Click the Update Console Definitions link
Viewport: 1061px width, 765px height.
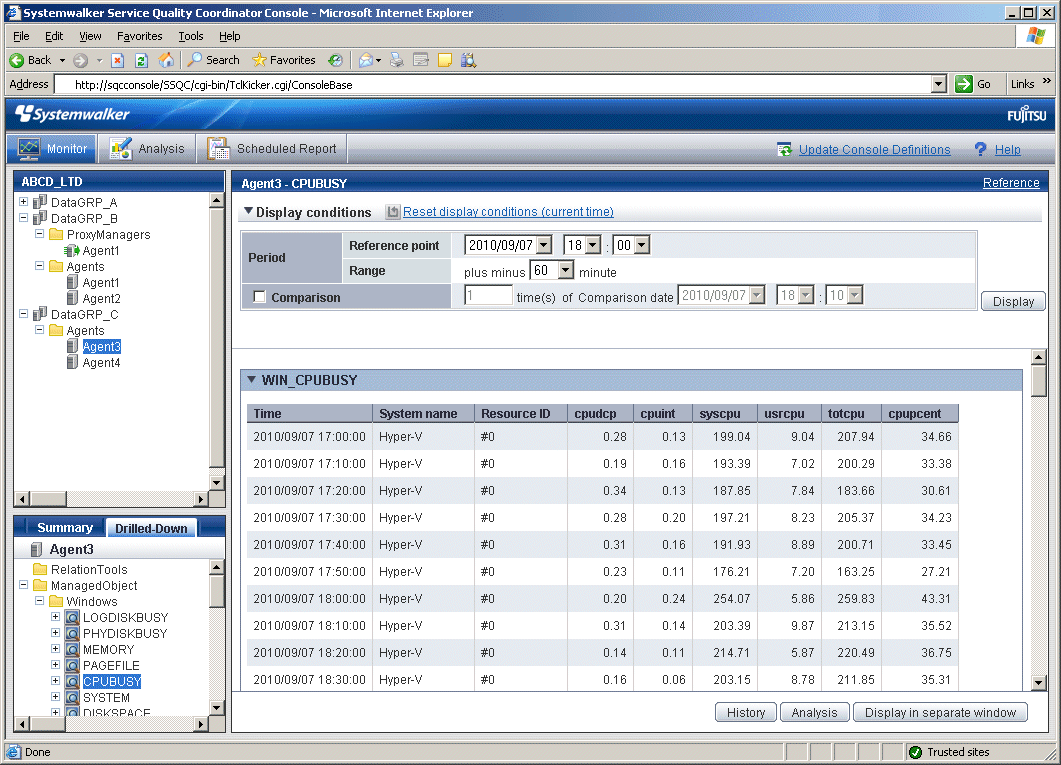tap(874, 150)
